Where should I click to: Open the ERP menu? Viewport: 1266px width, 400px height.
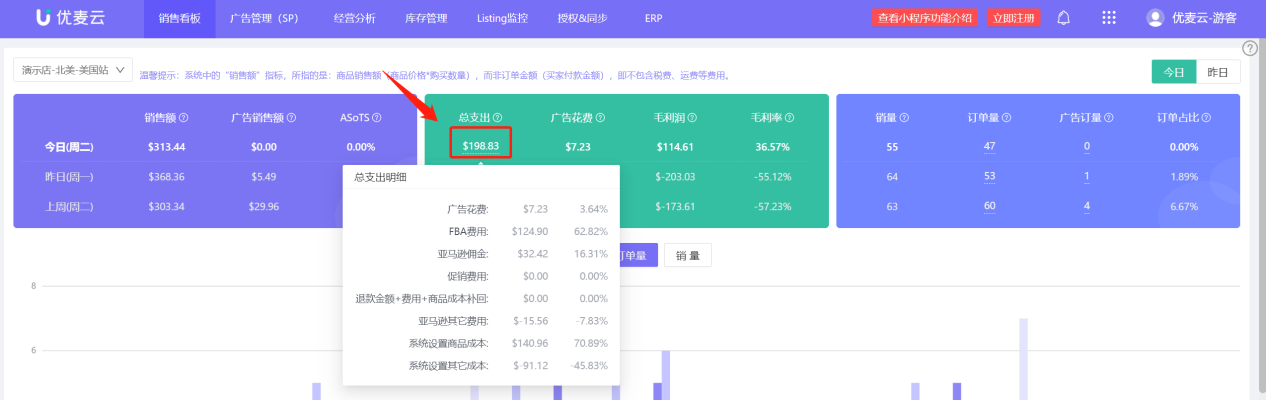653,18
